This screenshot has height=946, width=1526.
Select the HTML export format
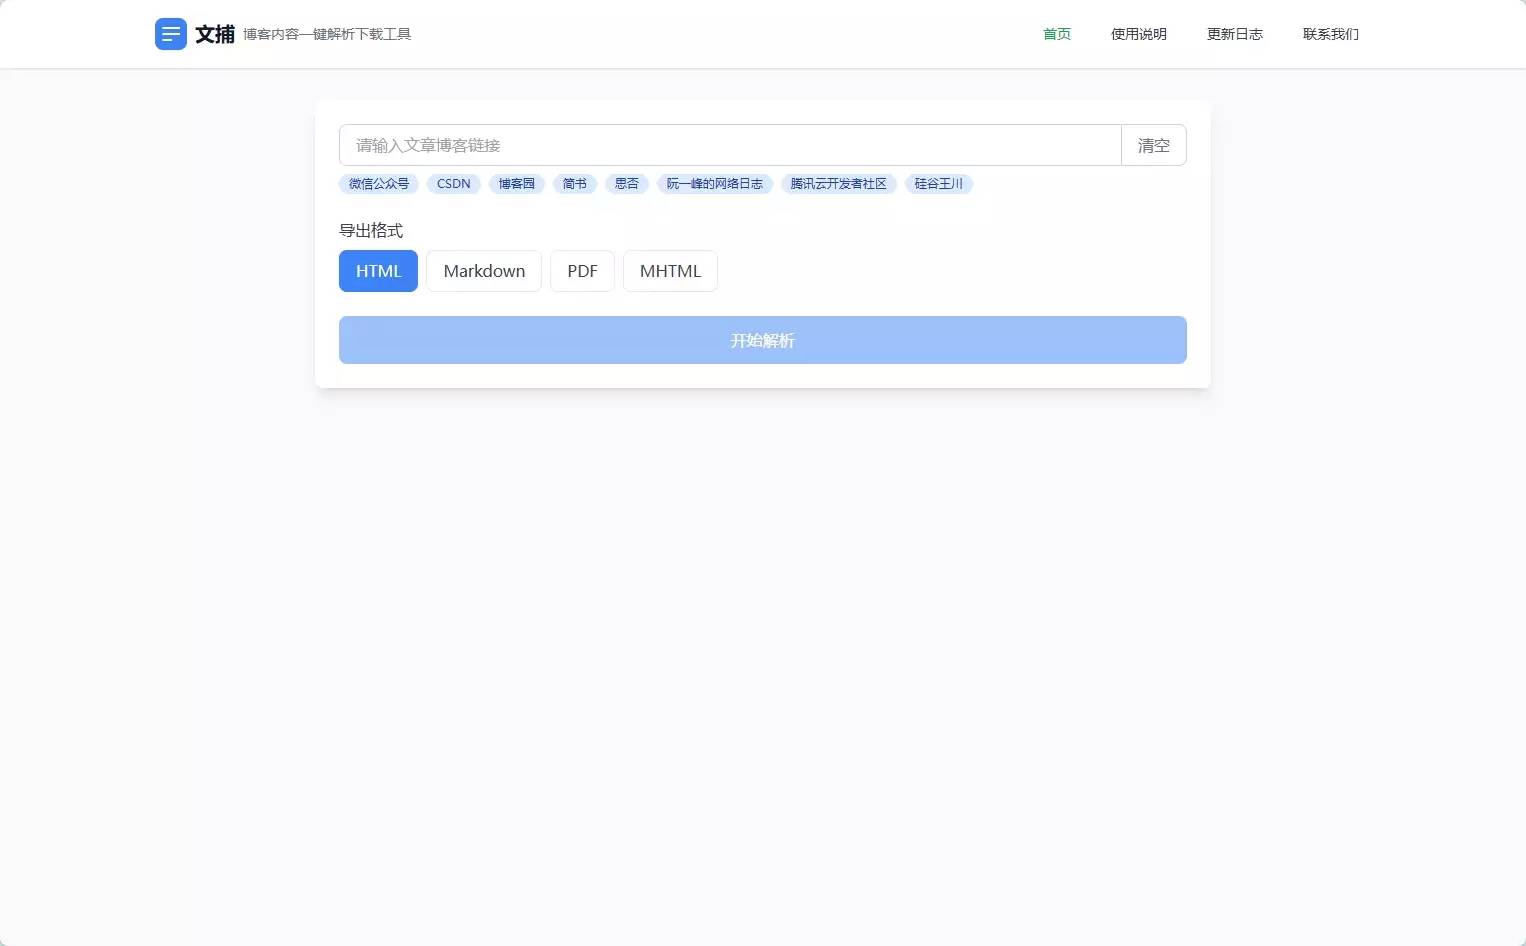pos(378,270)
